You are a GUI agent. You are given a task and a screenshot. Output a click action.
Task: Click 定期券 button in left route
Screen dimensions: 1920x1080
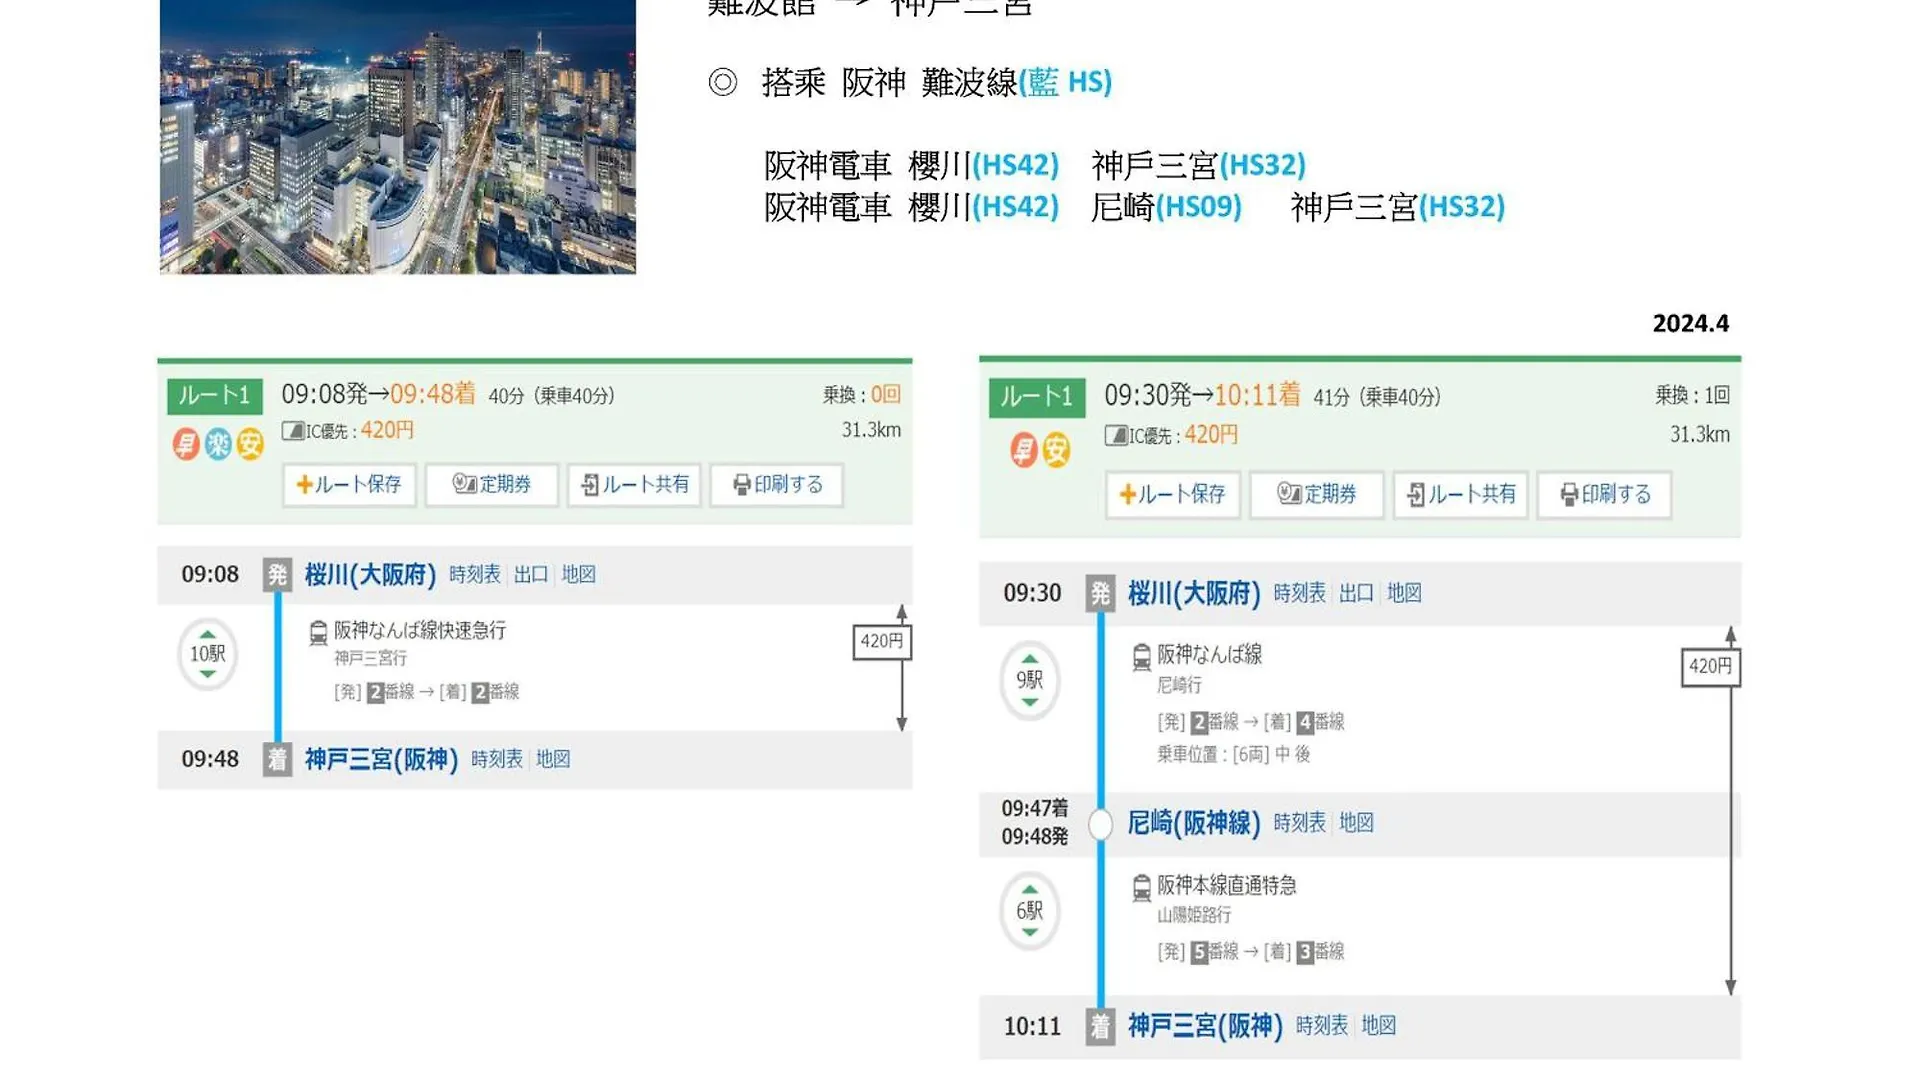(491, 485)
